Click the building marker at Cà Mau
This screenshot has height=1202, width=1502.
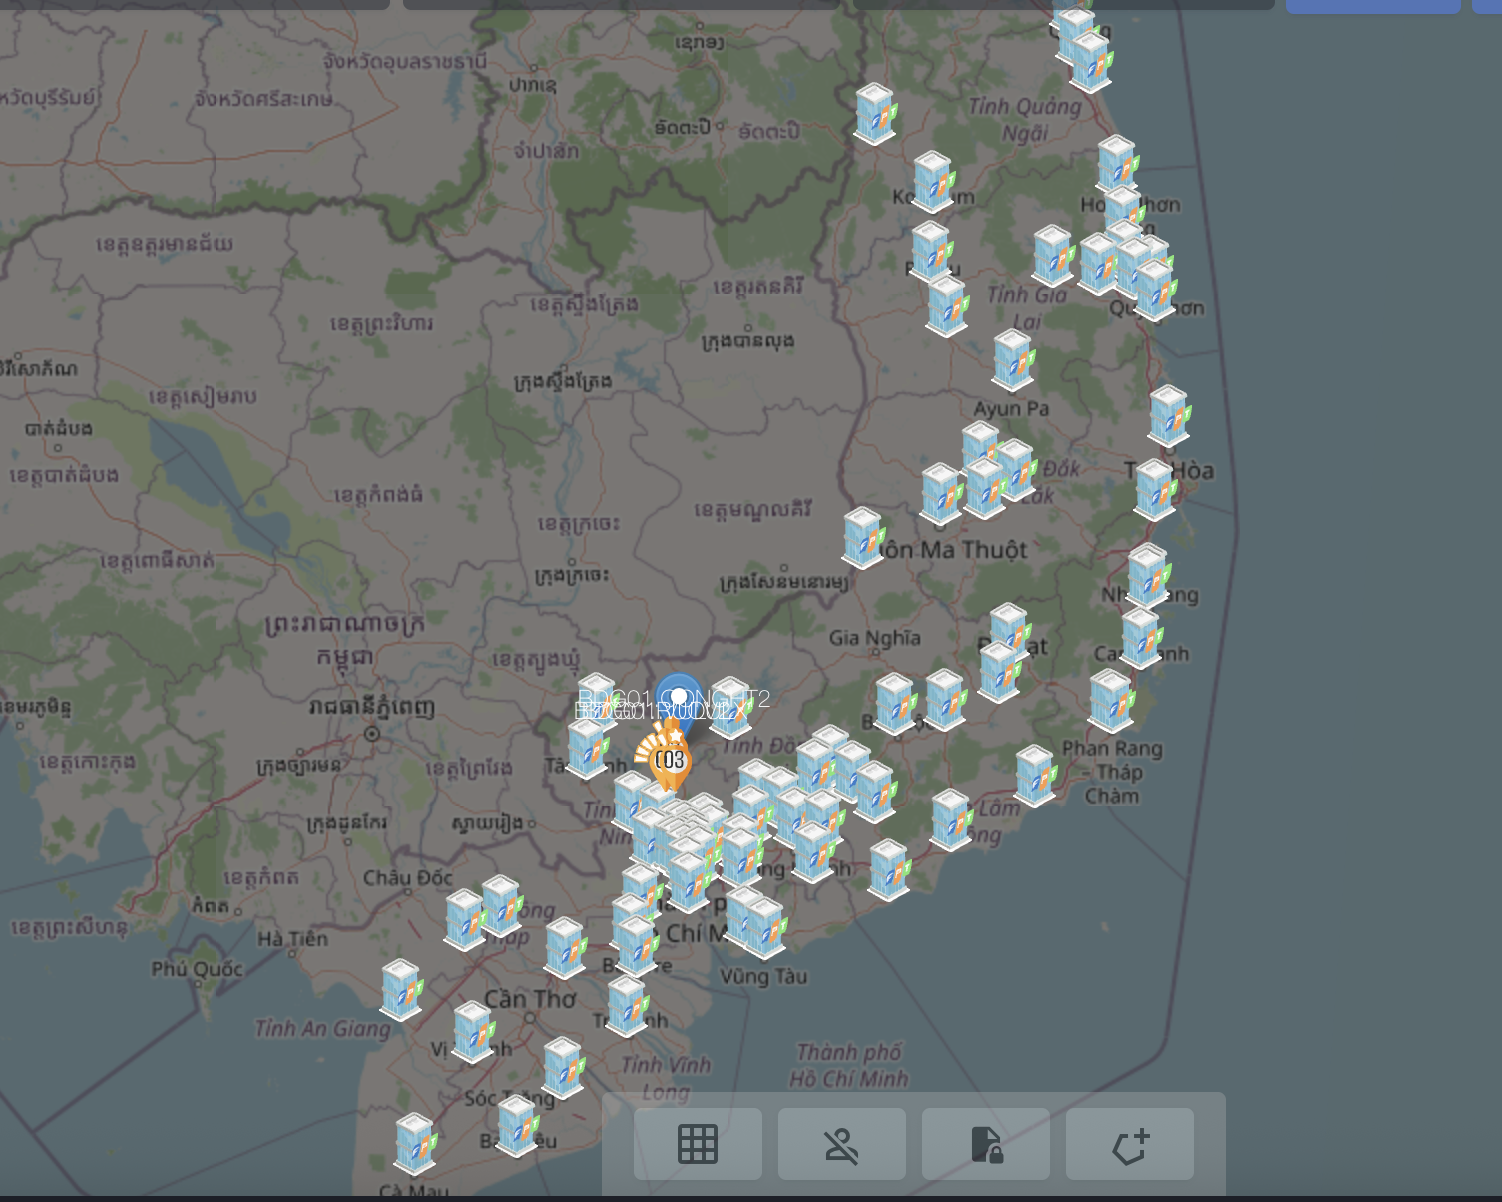point(414,1142)
